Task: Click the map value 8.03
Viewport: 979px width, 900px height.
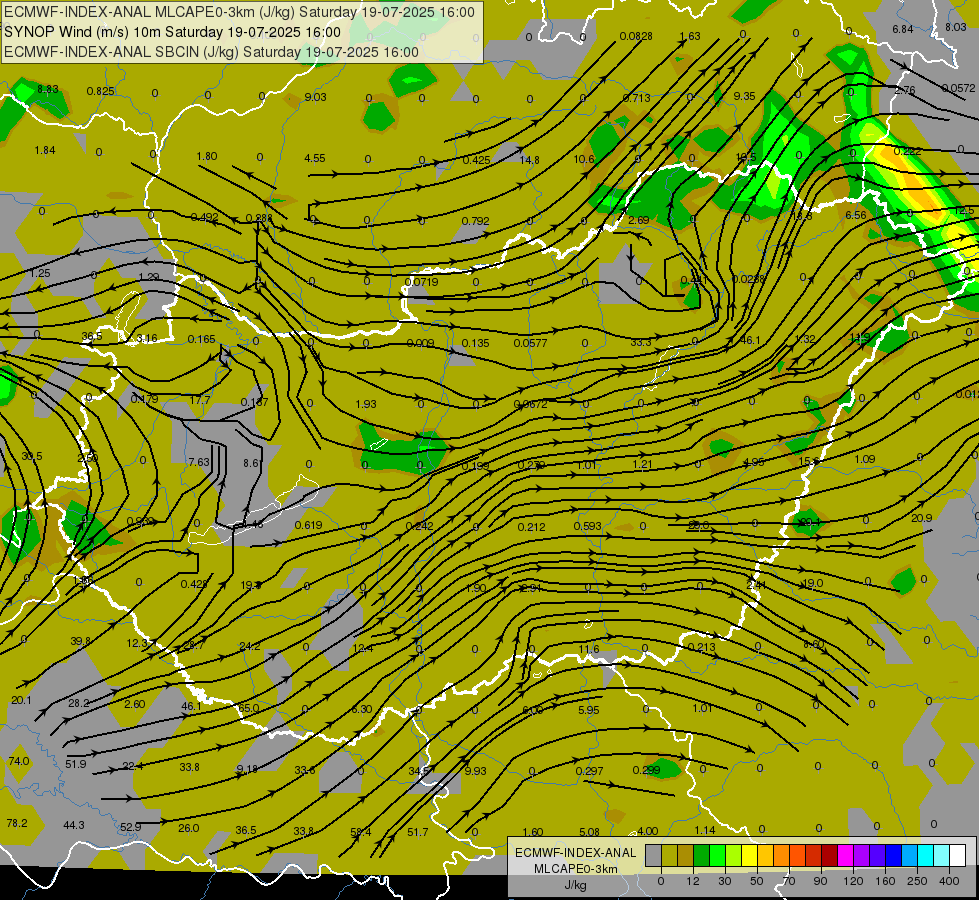Action: click(955, 27)
